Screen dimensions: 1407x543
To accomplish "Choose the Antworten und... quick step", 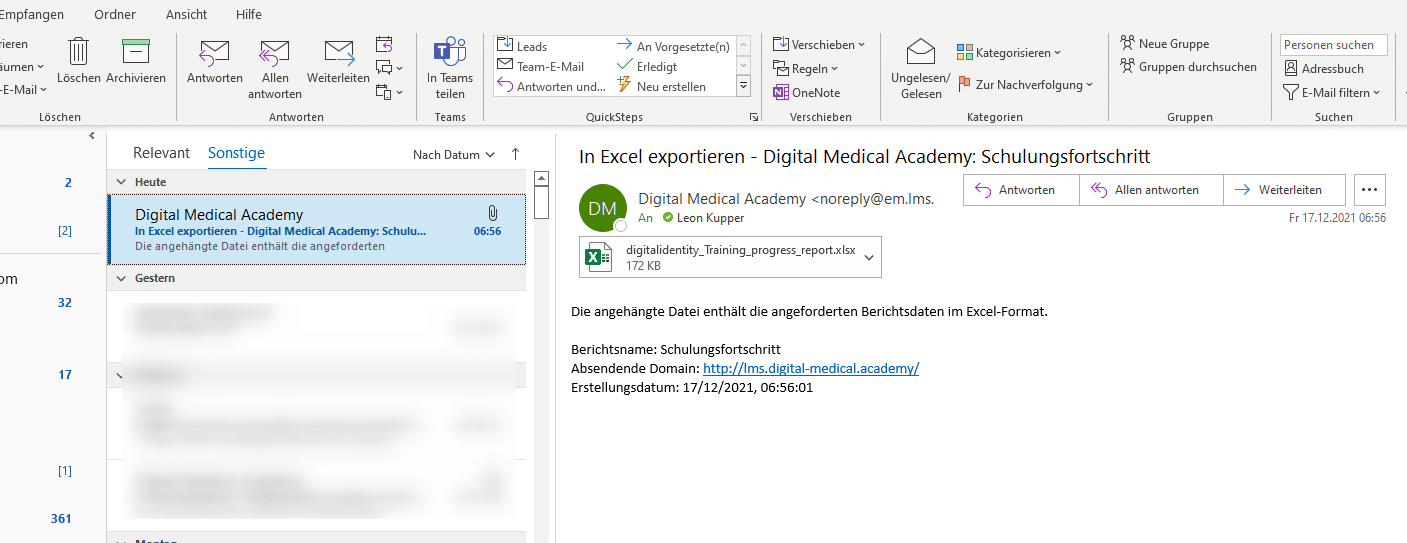I will [x=552, y=86].
